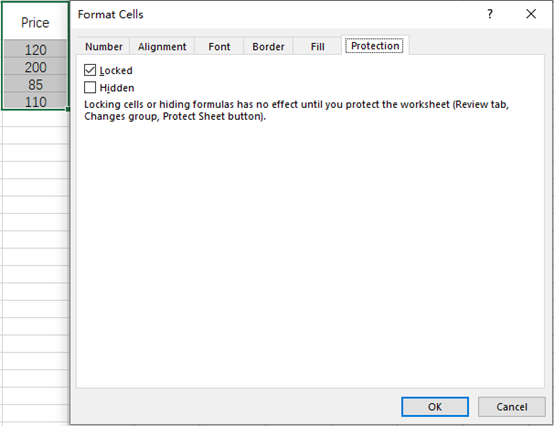The width and height of the screenshot is (554, 426).
Task: Select the cell containing 120
Action: [35, 49]
